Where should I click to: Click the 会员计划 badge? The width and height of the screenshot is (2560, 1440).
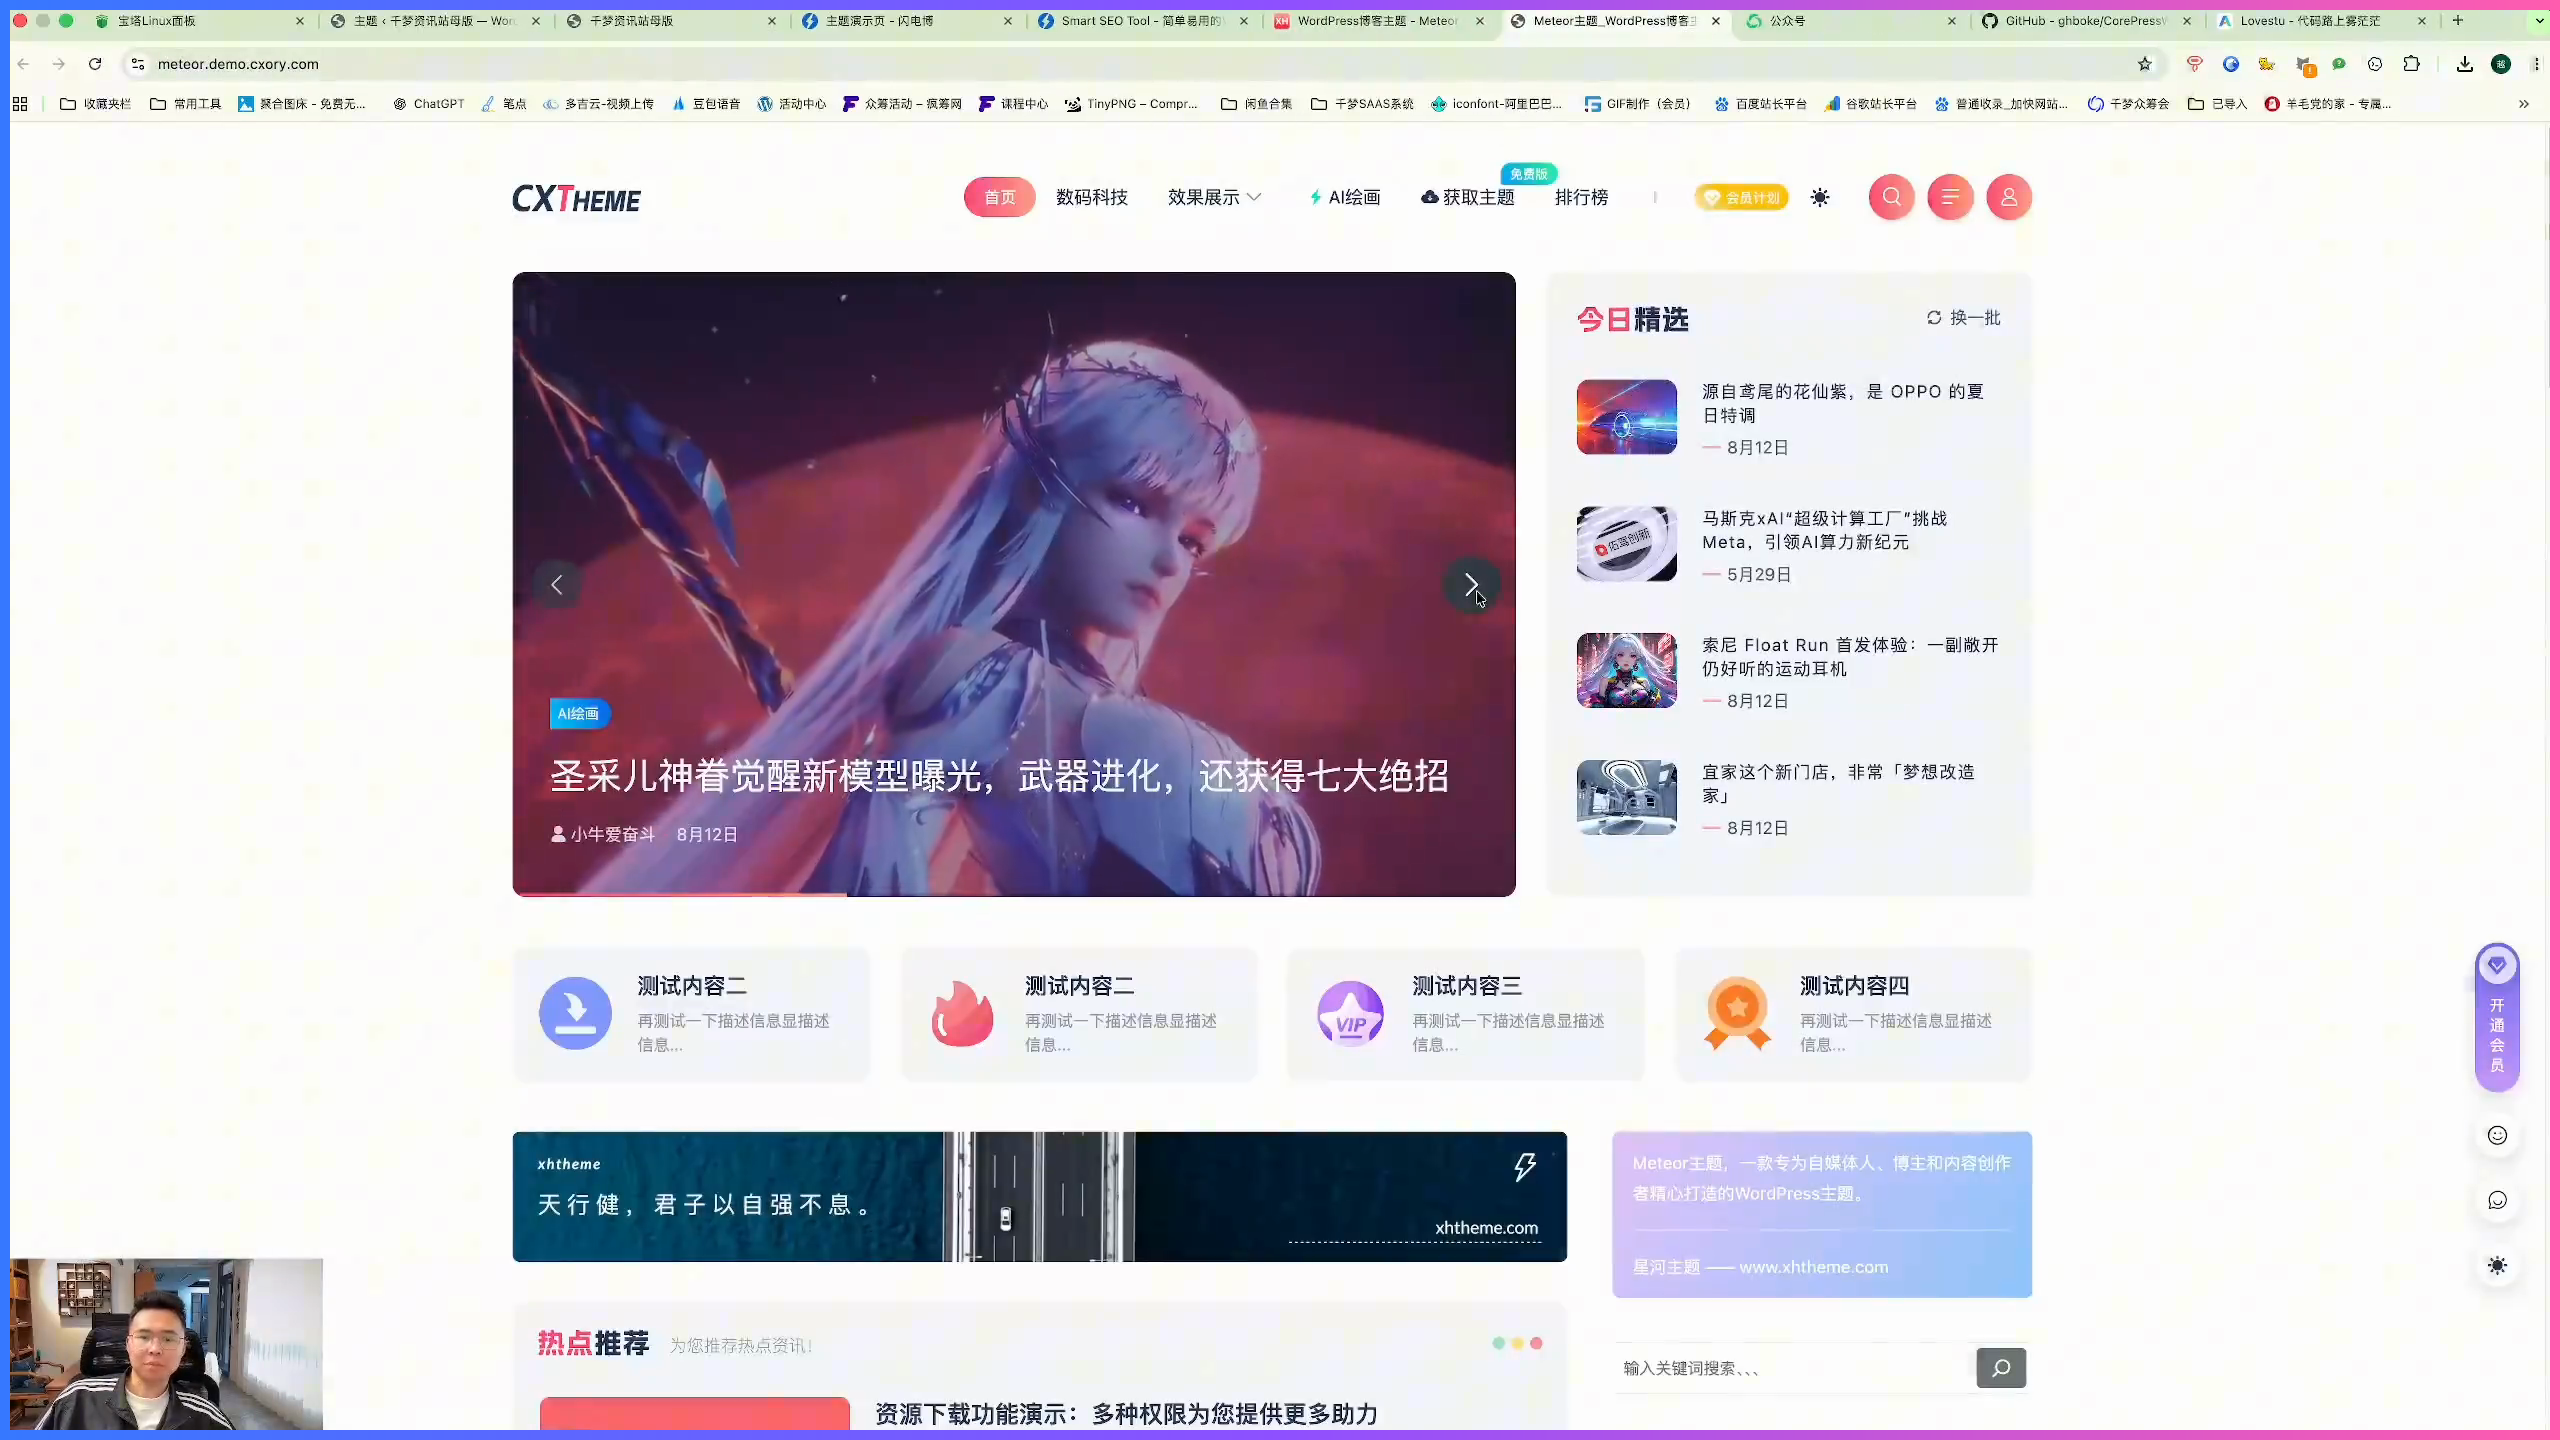pyautogui.click(x=1742, y=198)
